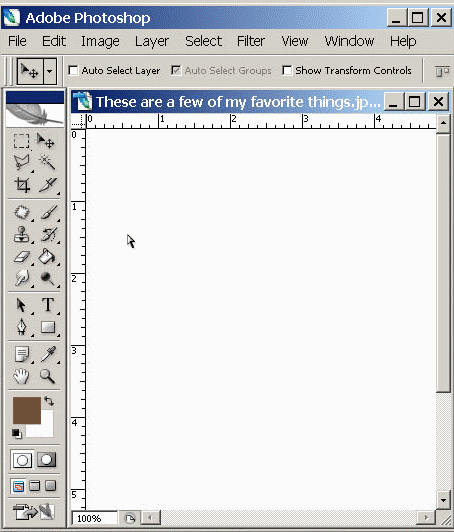
Task: Choose the Crop tool
Action: point(22,185)
